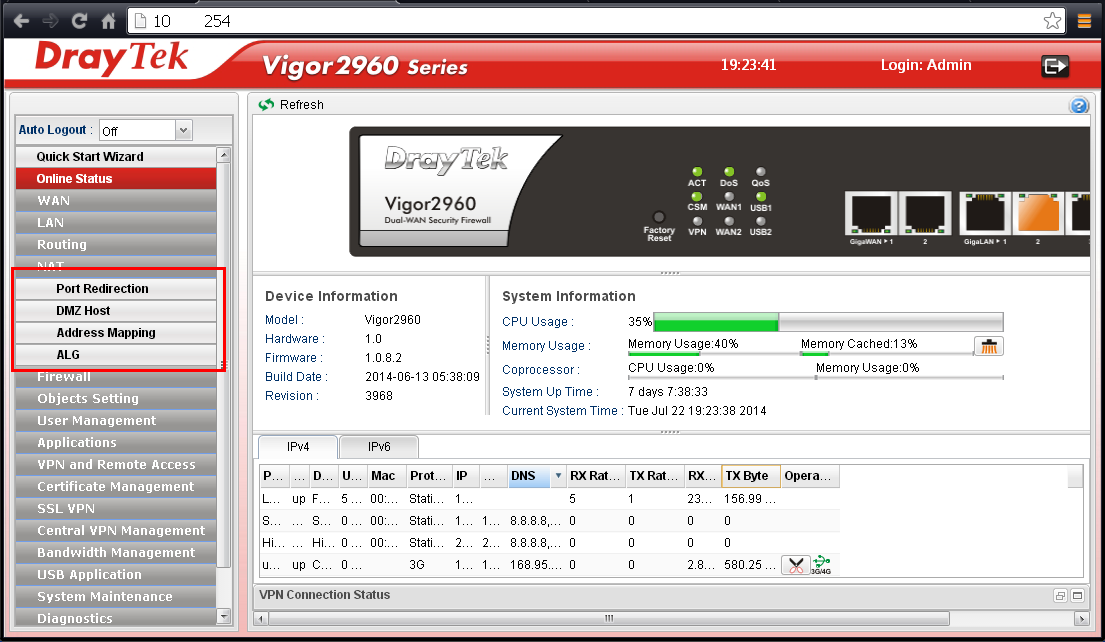Open Certificate Management menu
This screenshot has height=642, width=1105.
pos(116,487)
